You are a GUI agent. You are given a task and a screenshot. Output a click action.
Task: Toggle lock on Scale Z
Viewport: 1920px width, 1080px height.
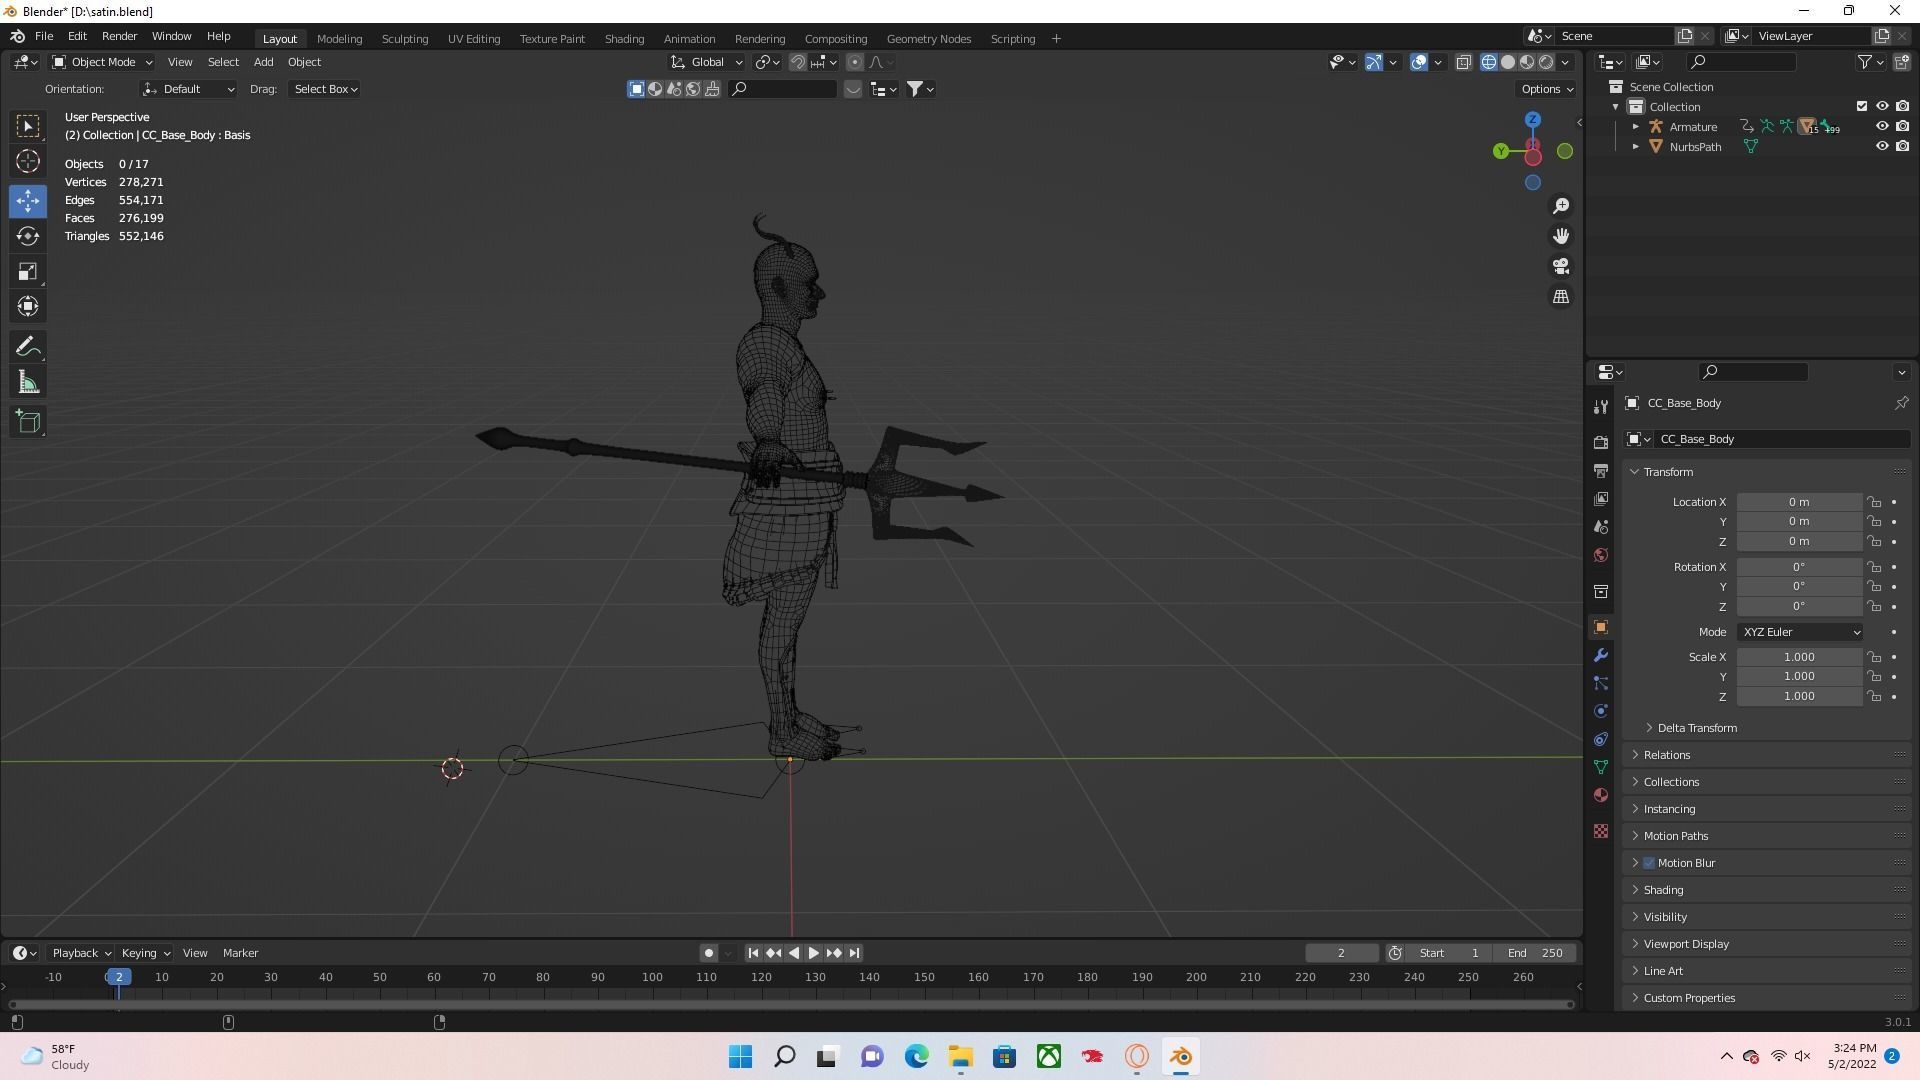(x=1874, y=696)
